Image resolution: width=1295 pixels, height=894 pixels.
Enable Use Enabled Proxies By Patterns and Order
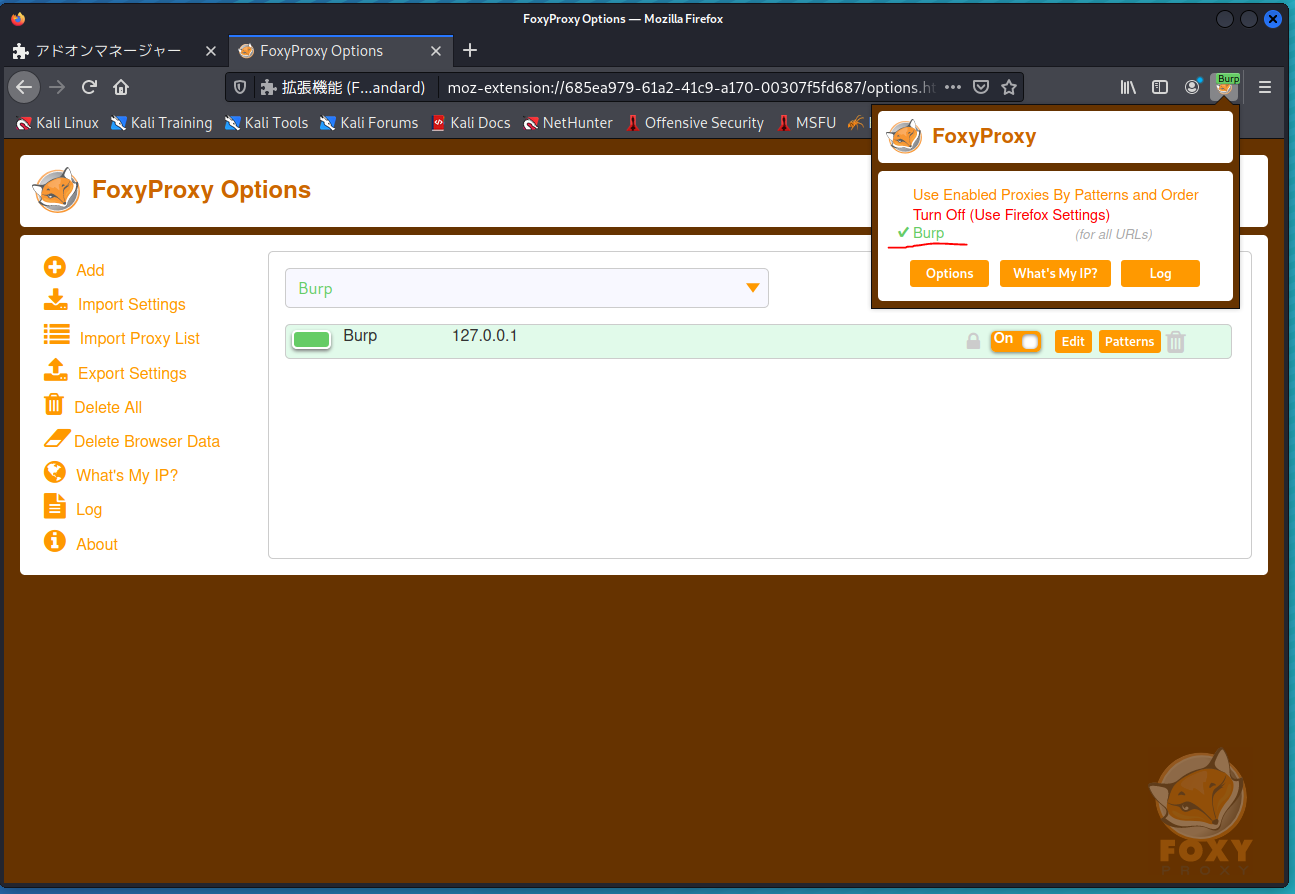(x=1055, y=195)
